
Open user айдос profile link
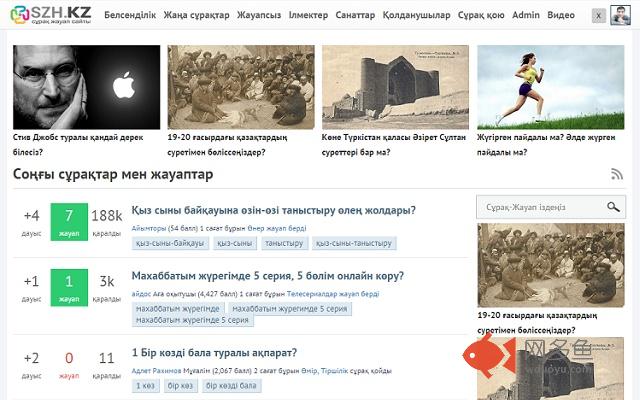point(141,294)
